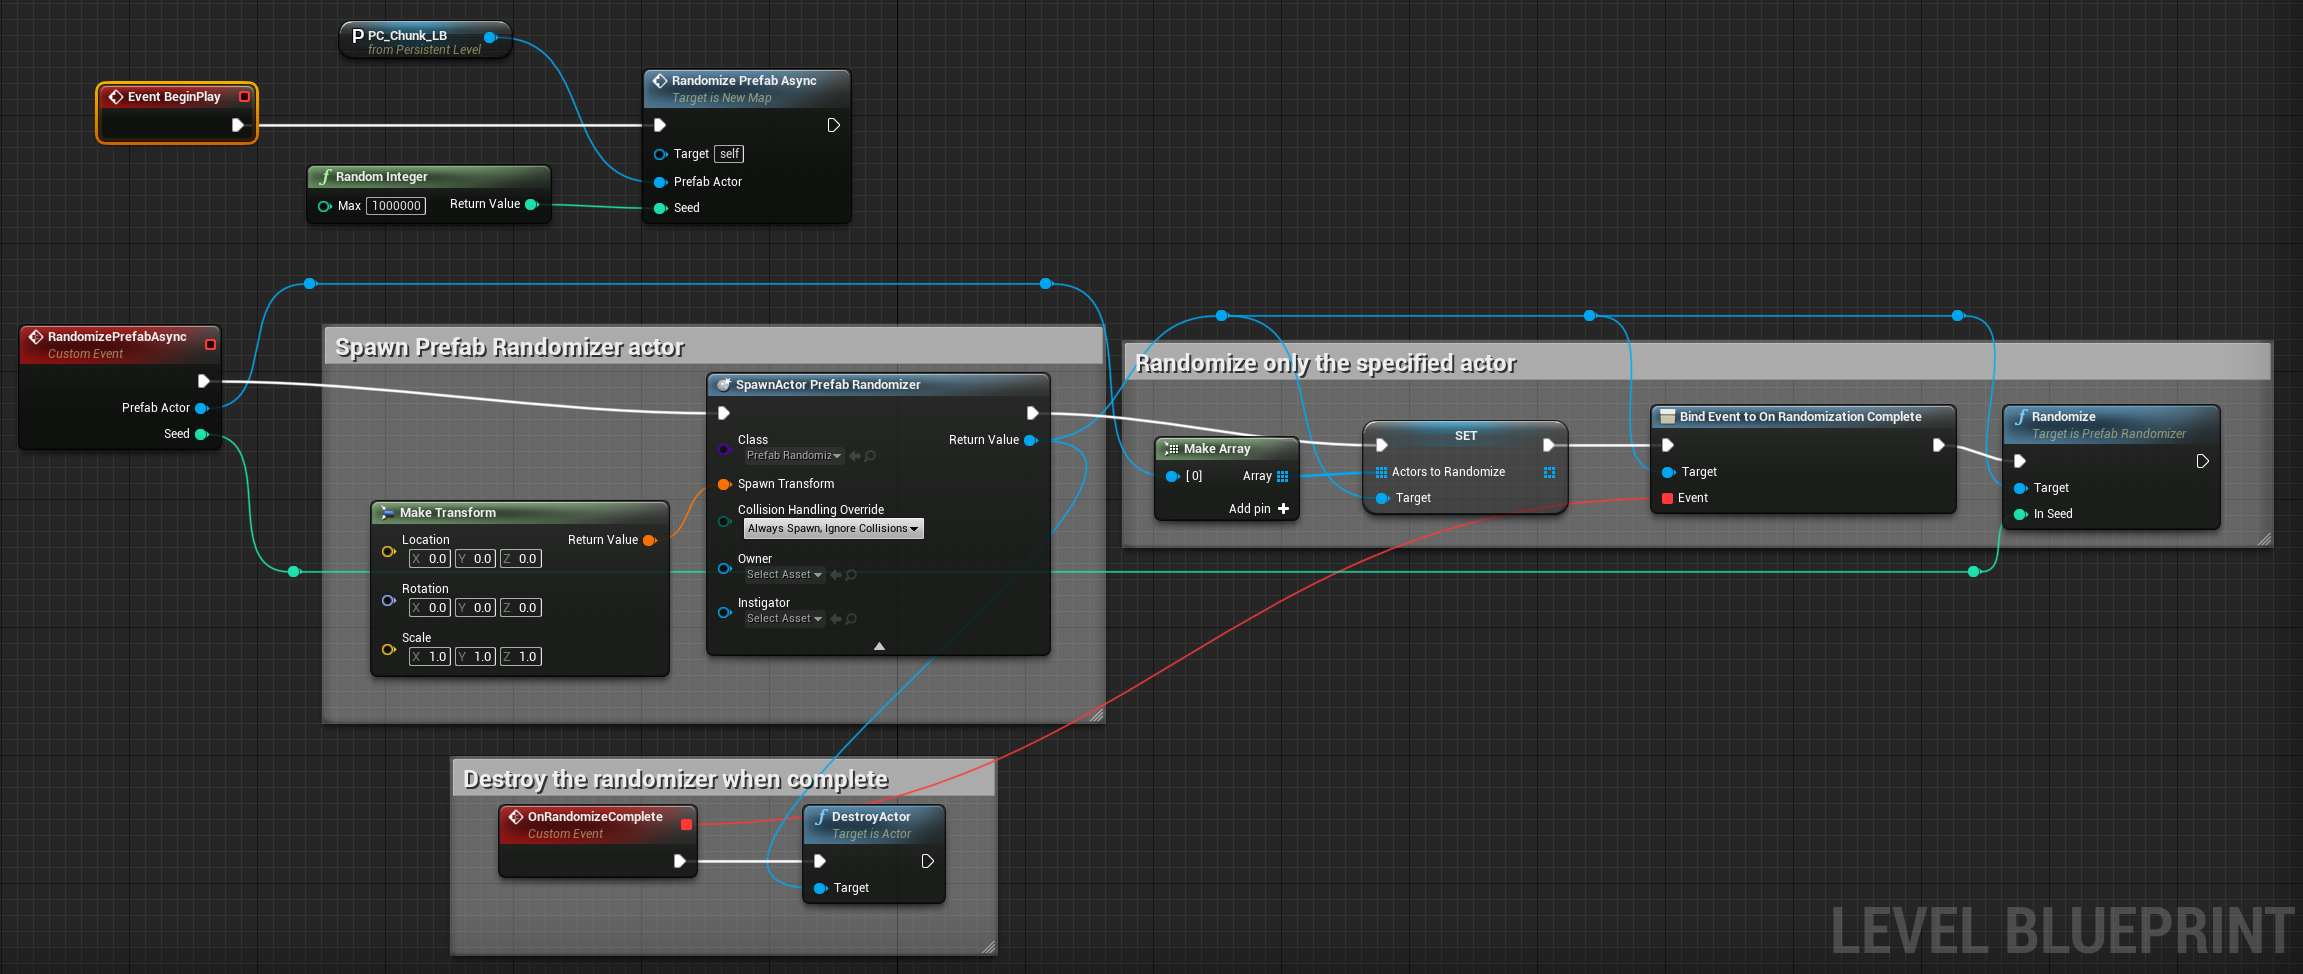Edit the Location X value field
The height and width of the screenshot is (974, 2303).
pyautogui.click(x=430, y=559)
